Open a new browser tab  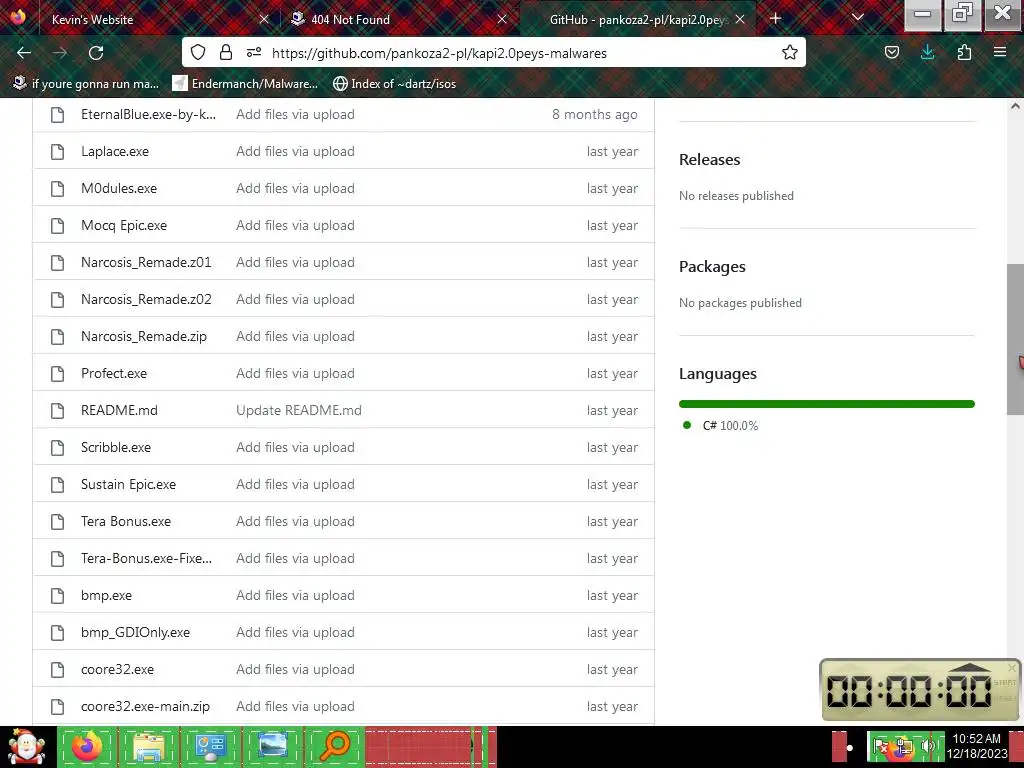coord(775,18)
